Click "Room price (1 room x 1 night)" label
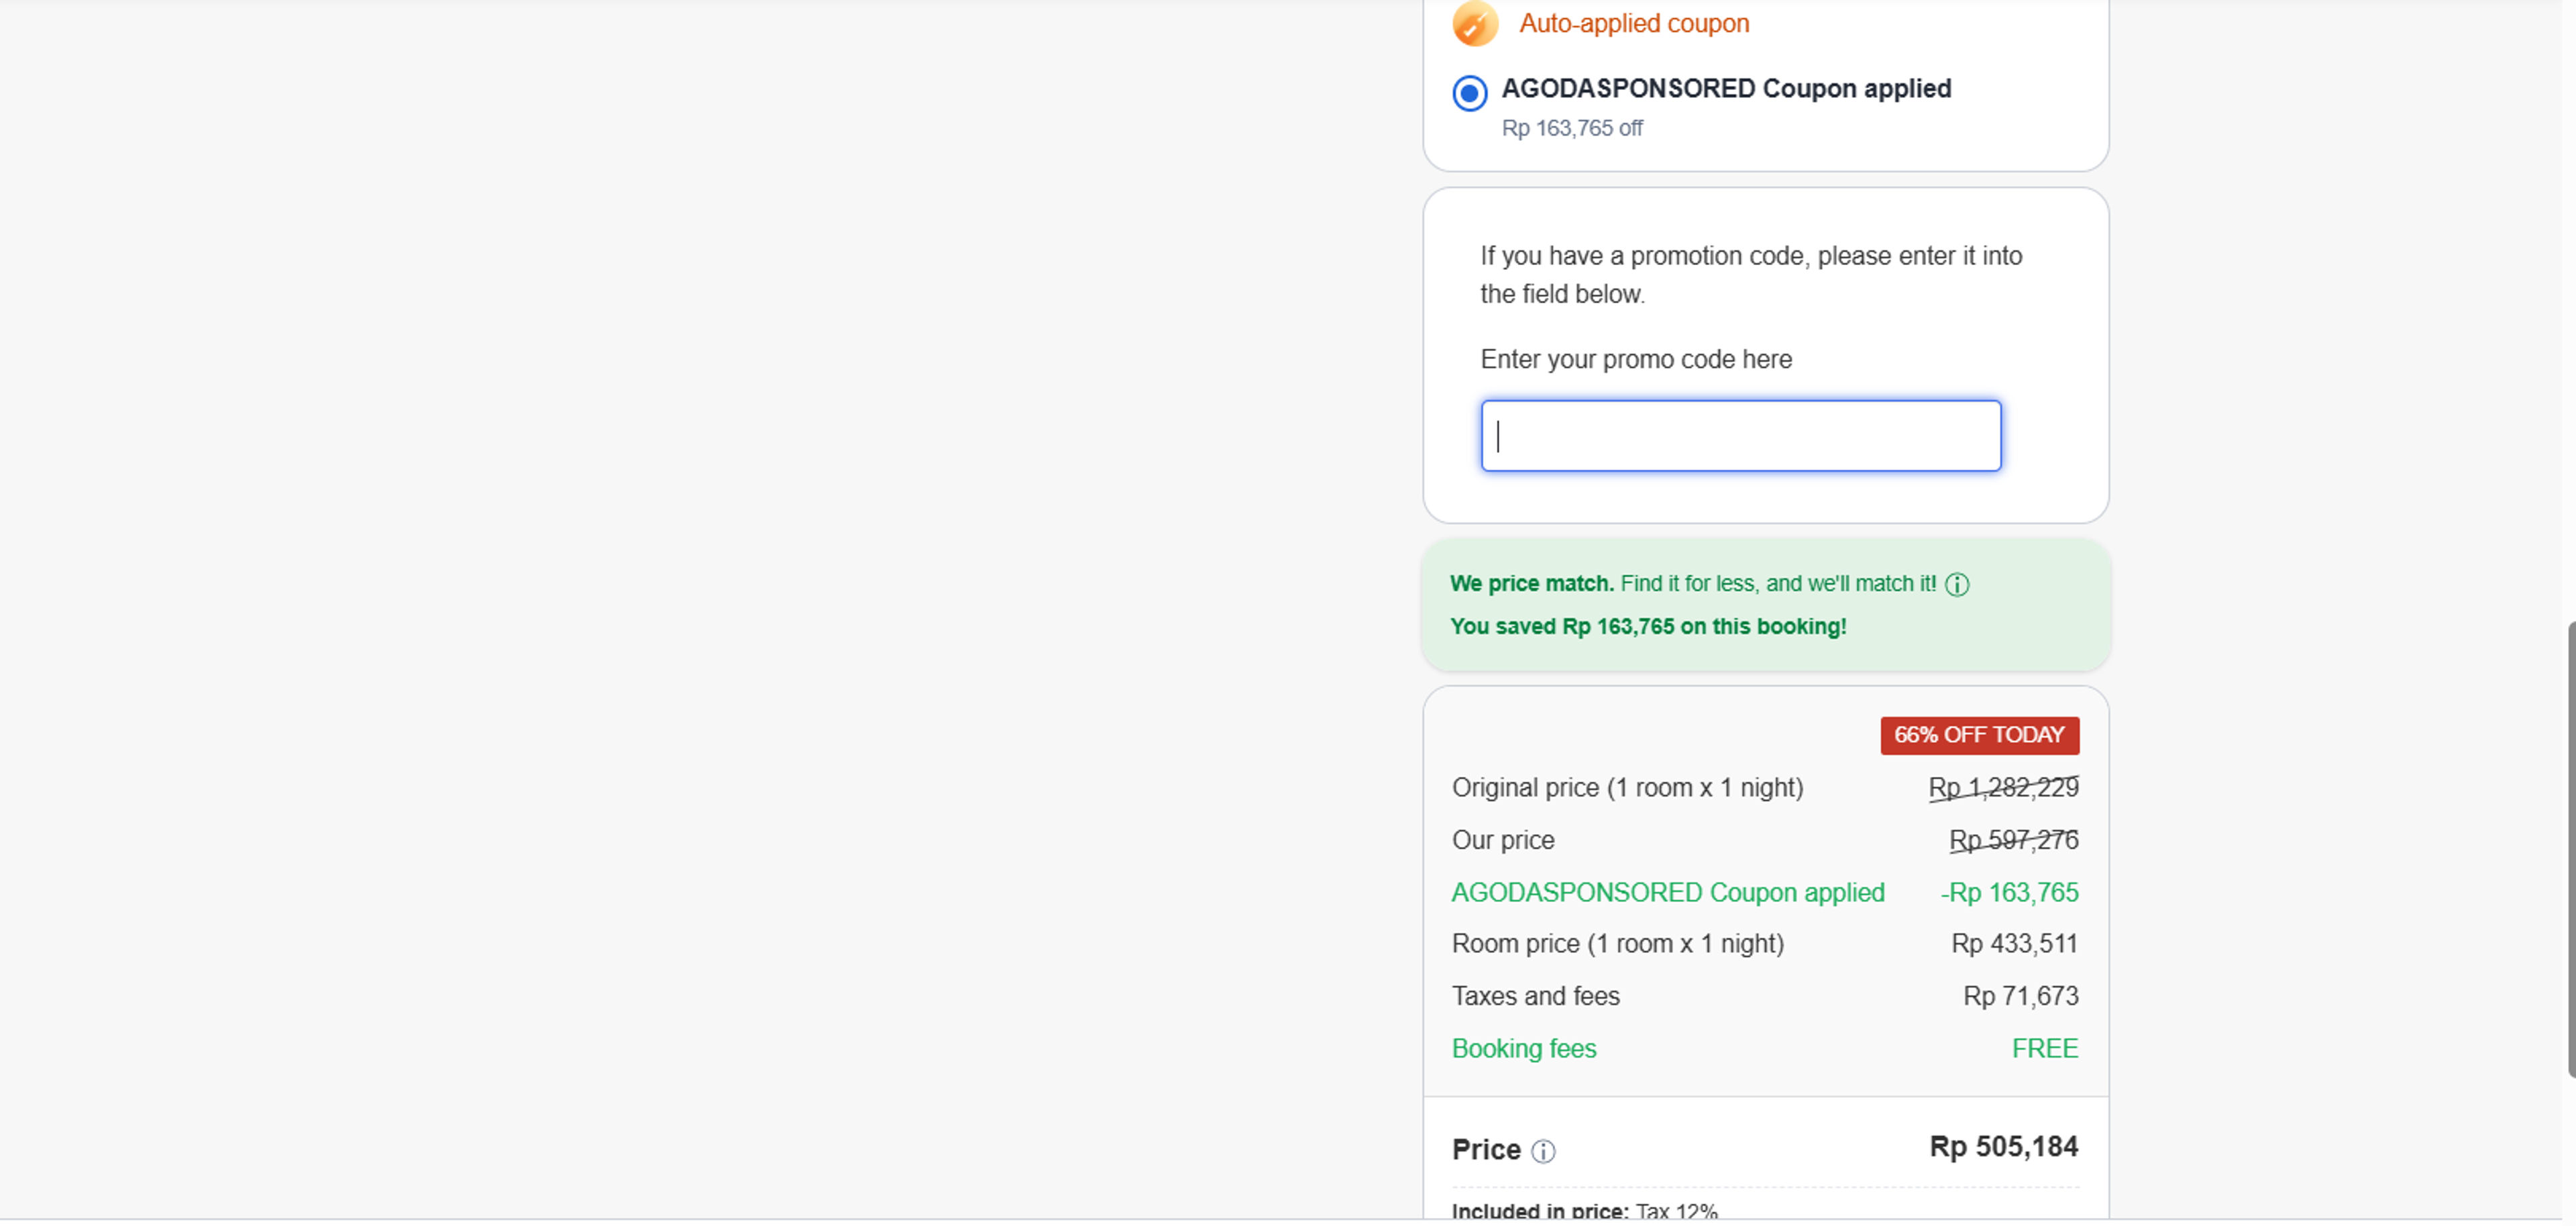Viewport: 2576px width, 1226px height. pos(1617,944)
